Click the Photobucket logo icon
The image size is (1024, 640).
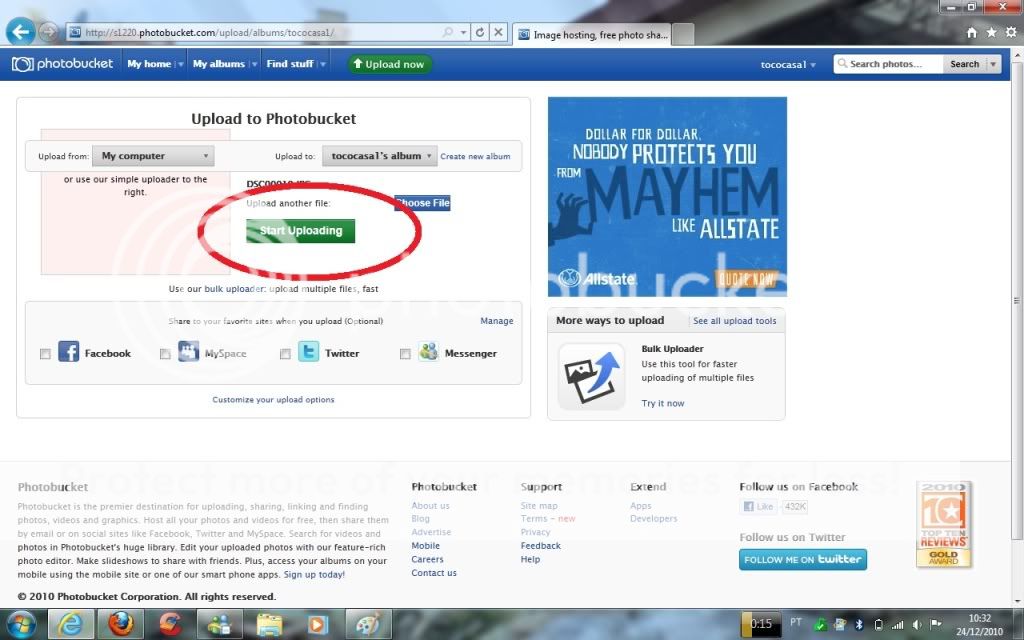pos(22,64)
